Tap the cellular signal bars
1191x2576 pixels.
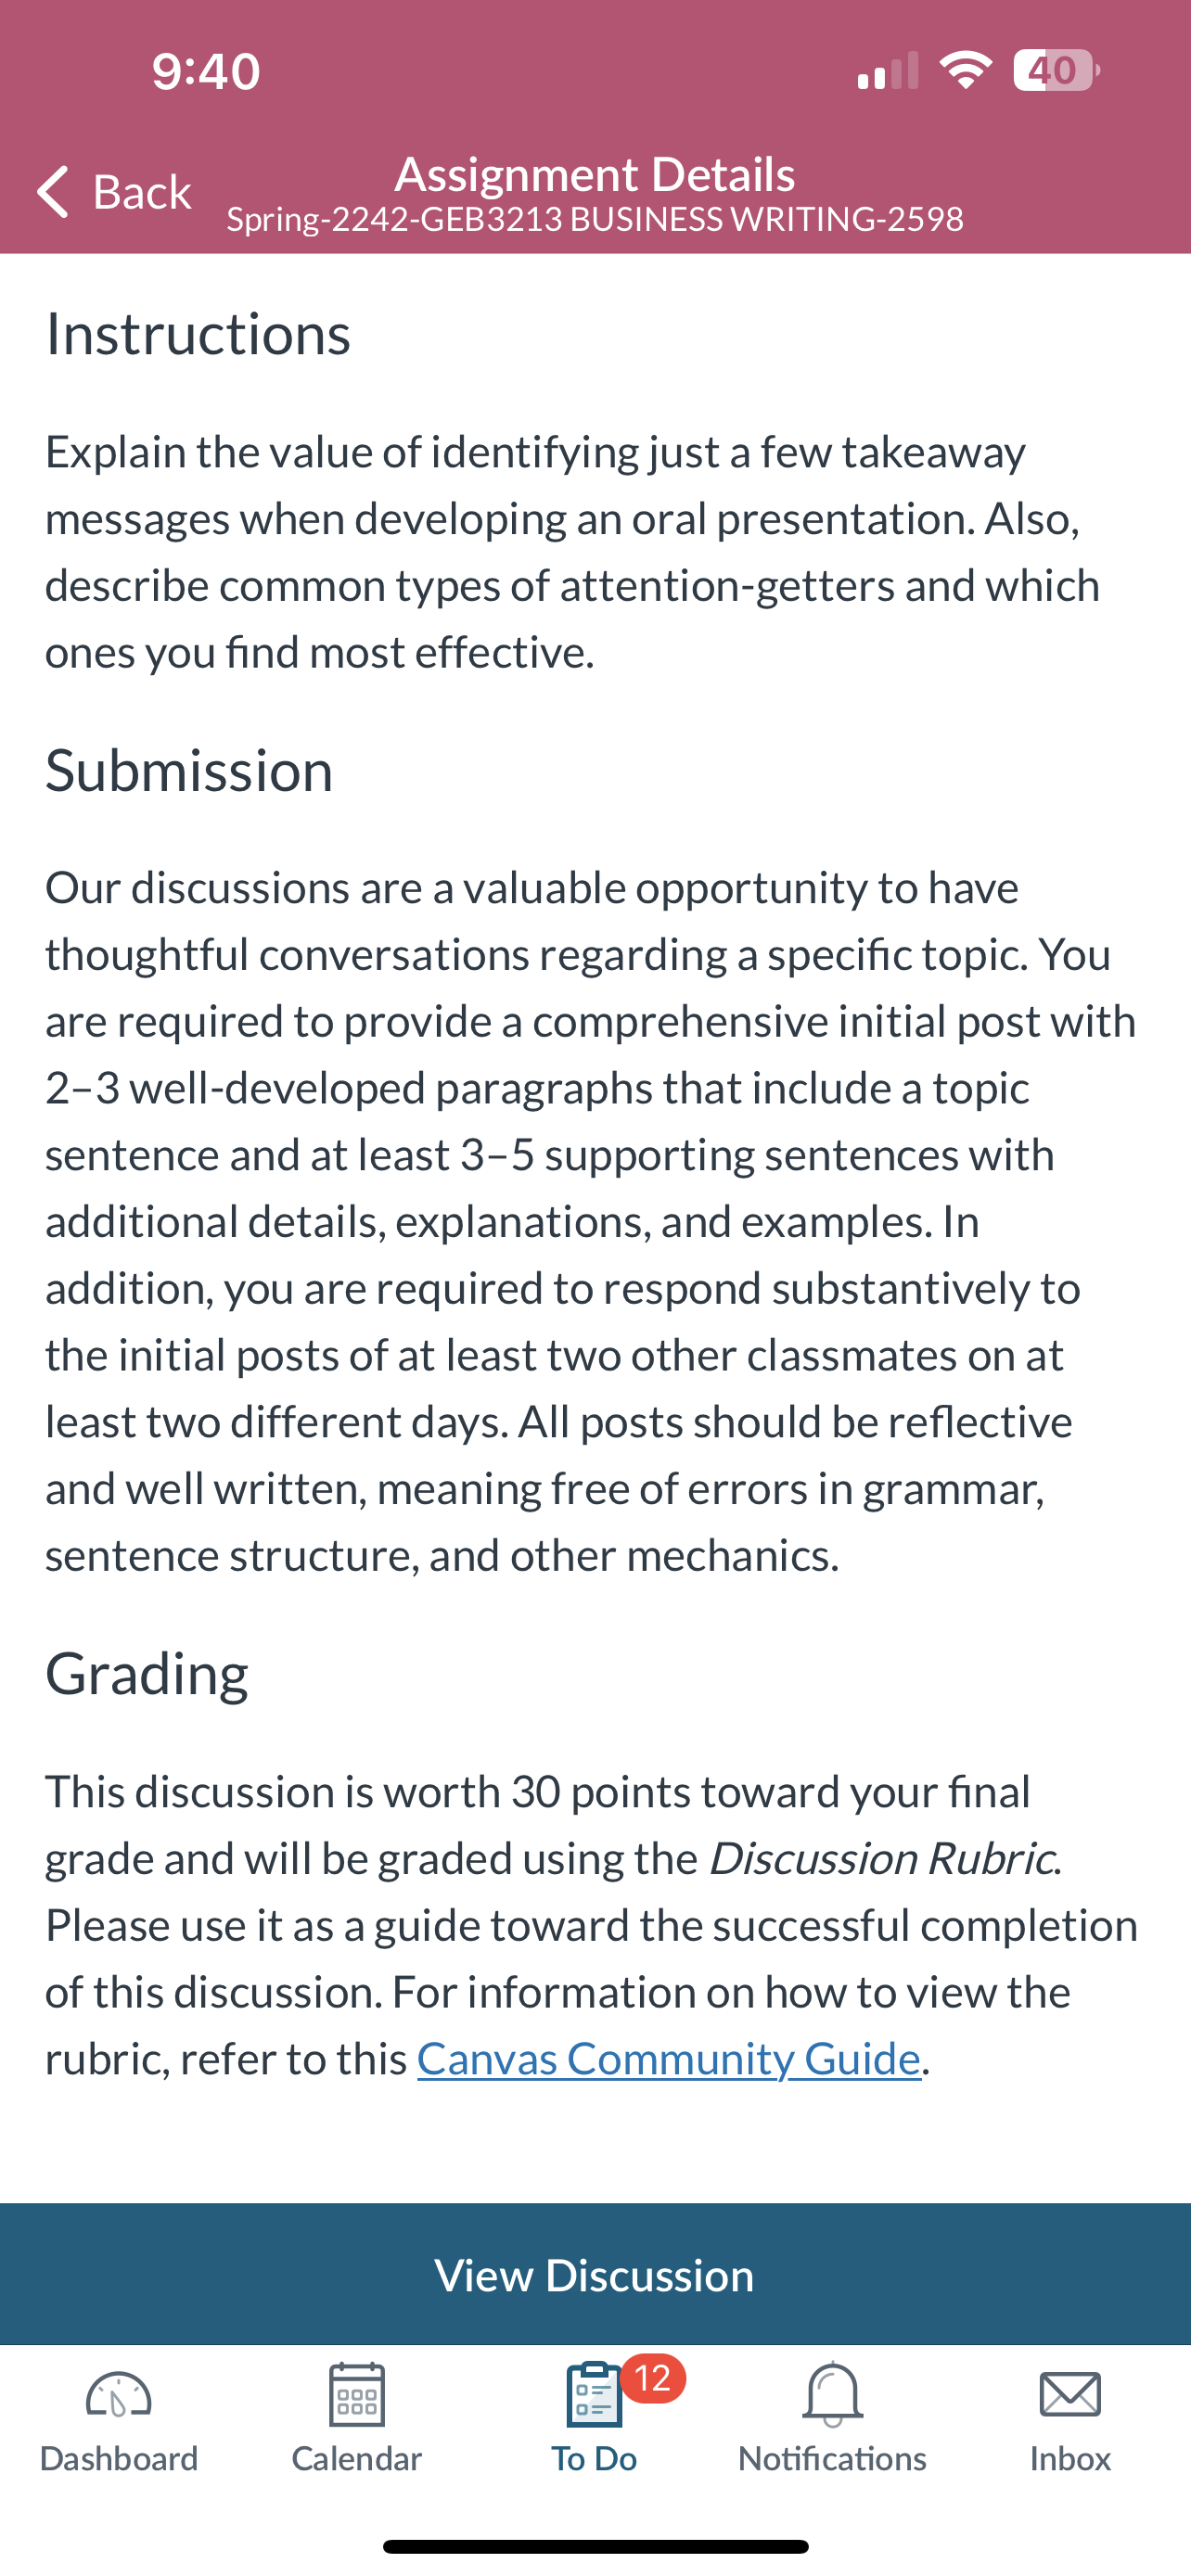[x=888, y=71]
